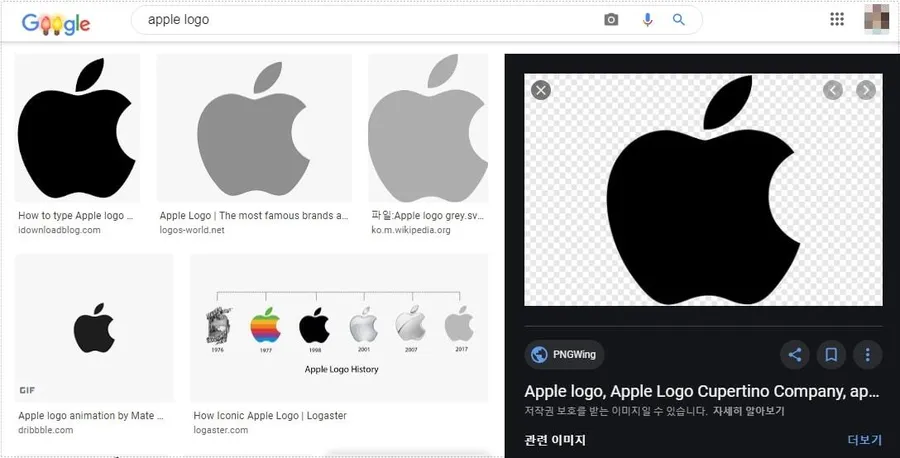Open the black Apple logo idownloadblog thumbnail
The width and height of the screenshot is (900, 458).
[77, 128]
